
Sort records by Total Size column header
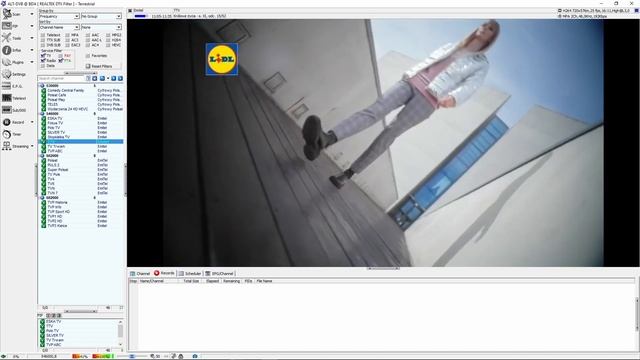tap(191, 281)
